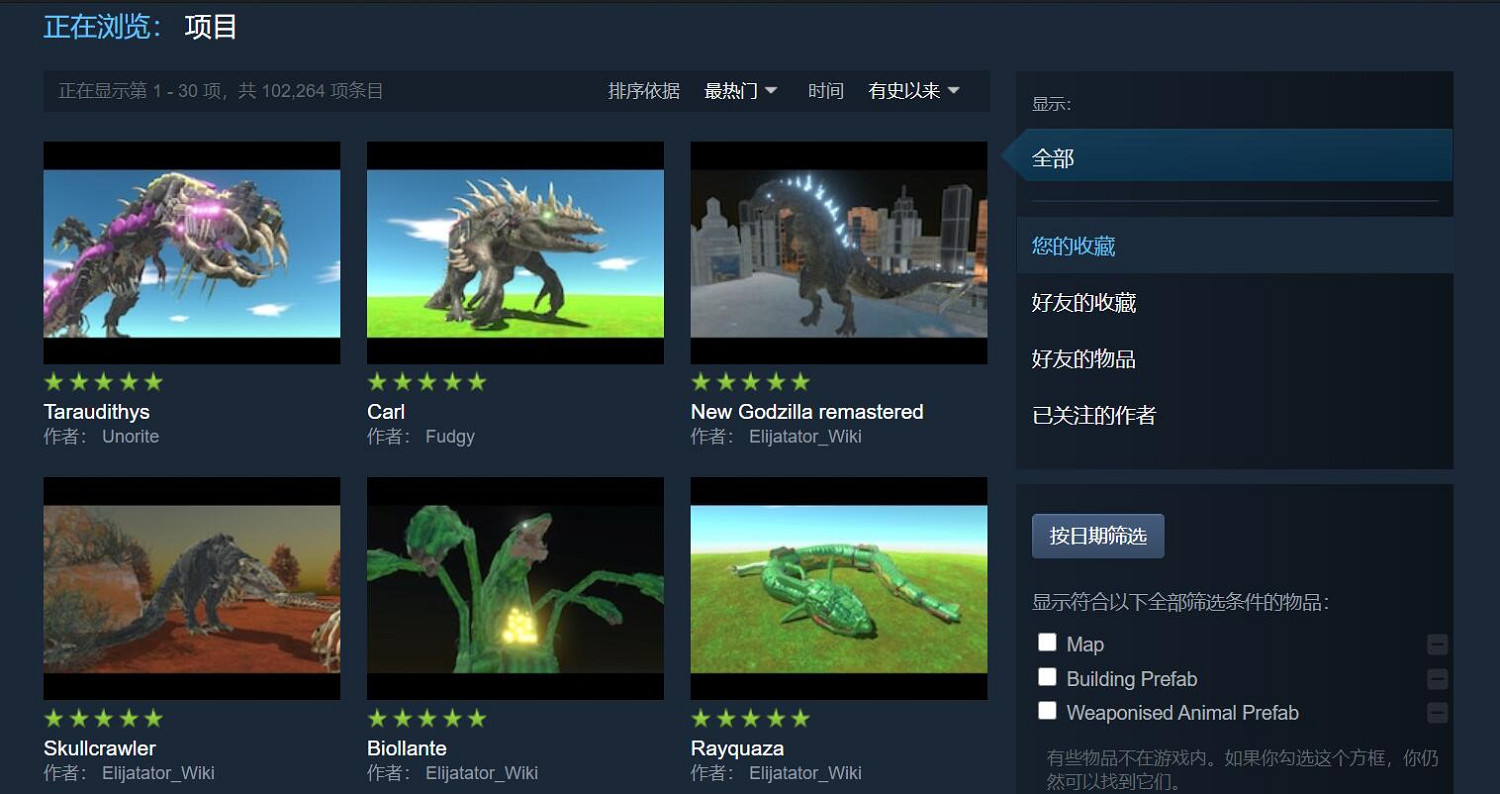
Task: Click the star rating below Carl
Action: [426, 381]
